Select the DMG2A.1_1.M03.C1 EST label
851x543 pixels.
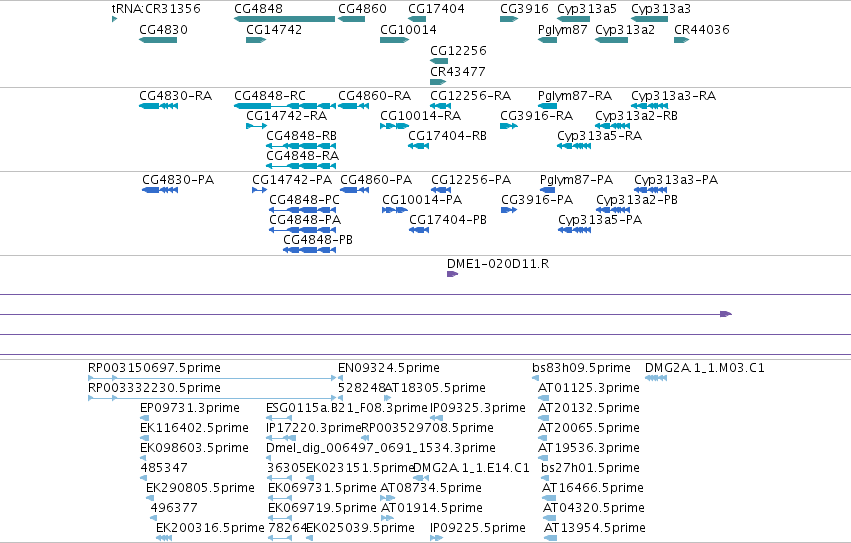705,368
